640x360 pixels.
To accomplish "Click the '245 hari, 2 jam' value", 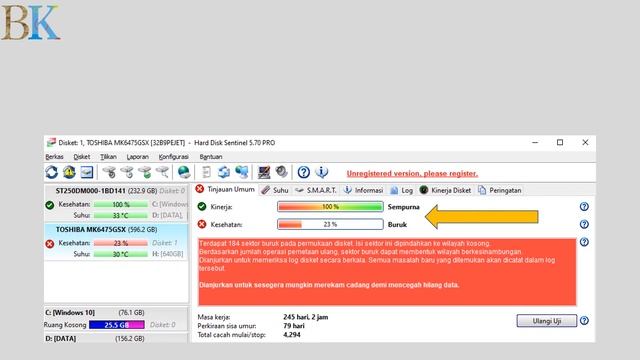I will coord(305,317).
